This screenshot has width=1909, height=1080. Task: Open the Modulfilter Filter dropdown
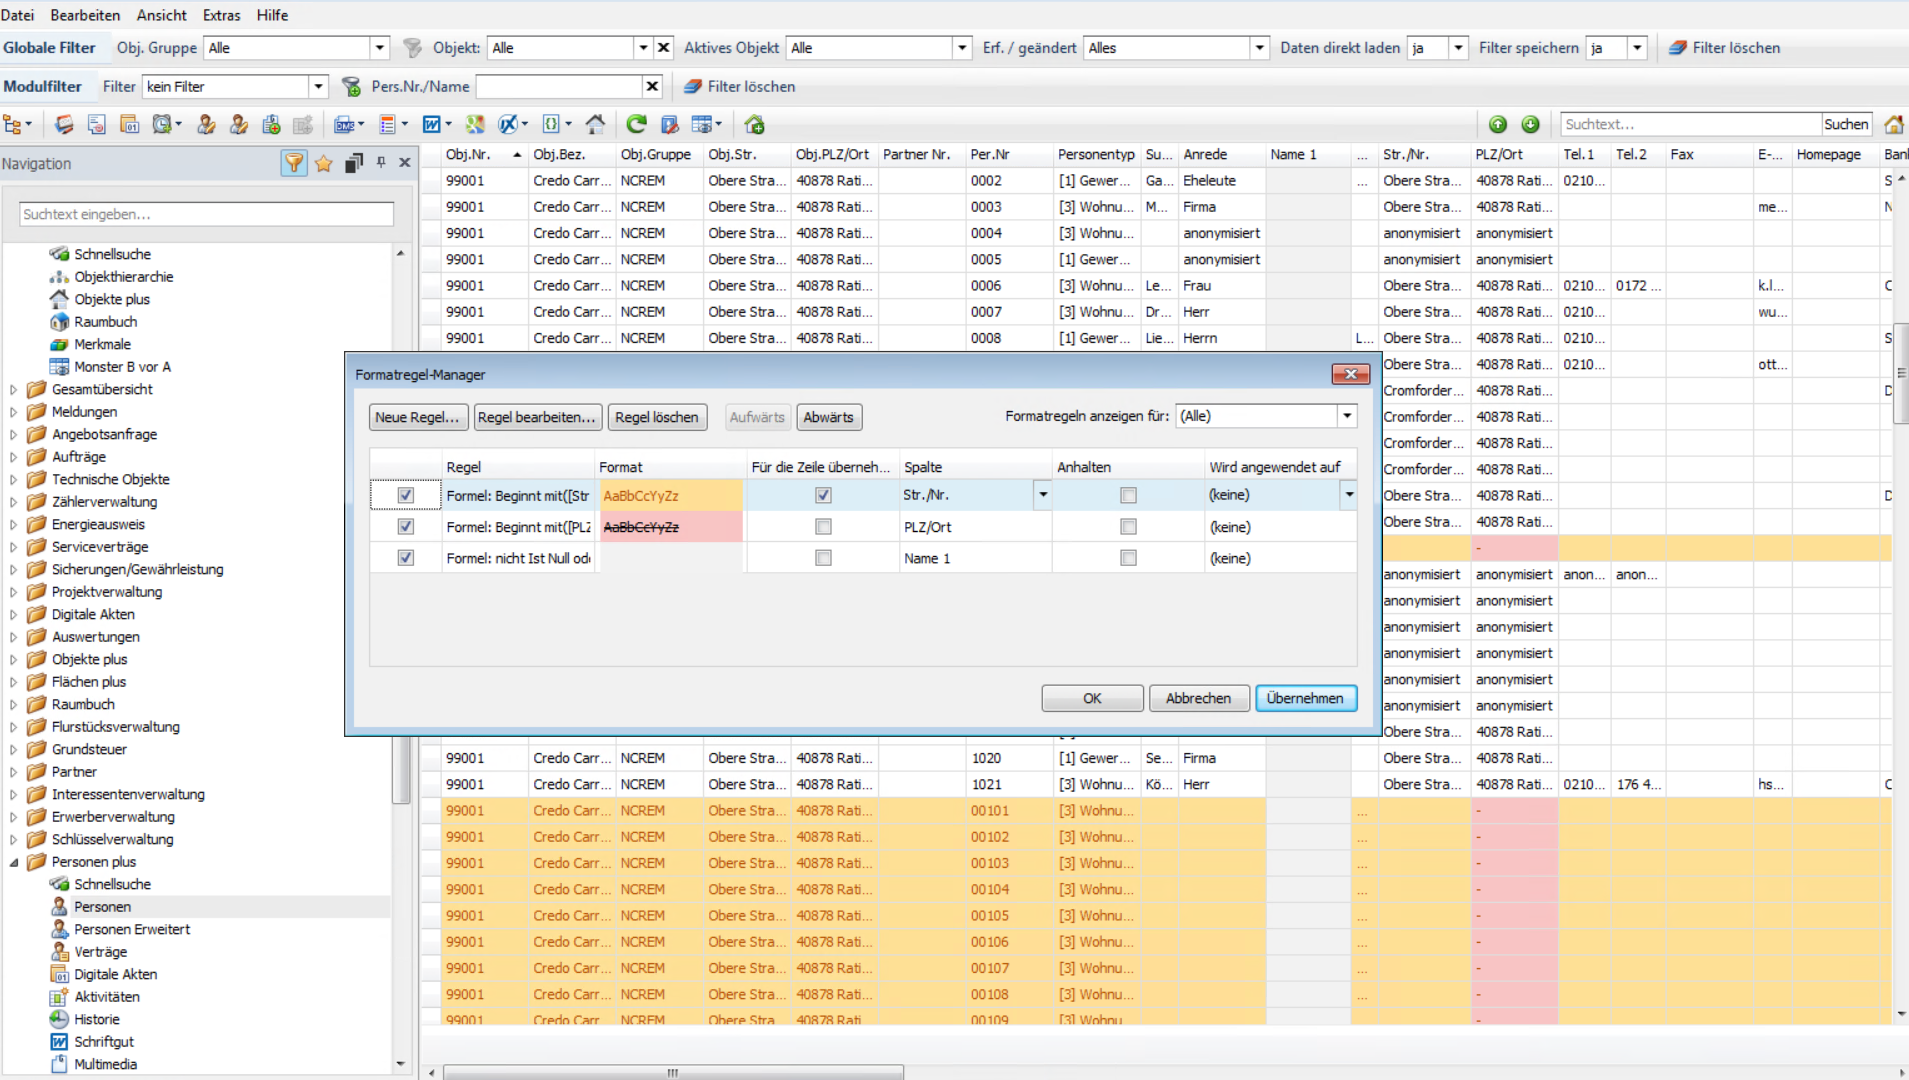(318, 86)
